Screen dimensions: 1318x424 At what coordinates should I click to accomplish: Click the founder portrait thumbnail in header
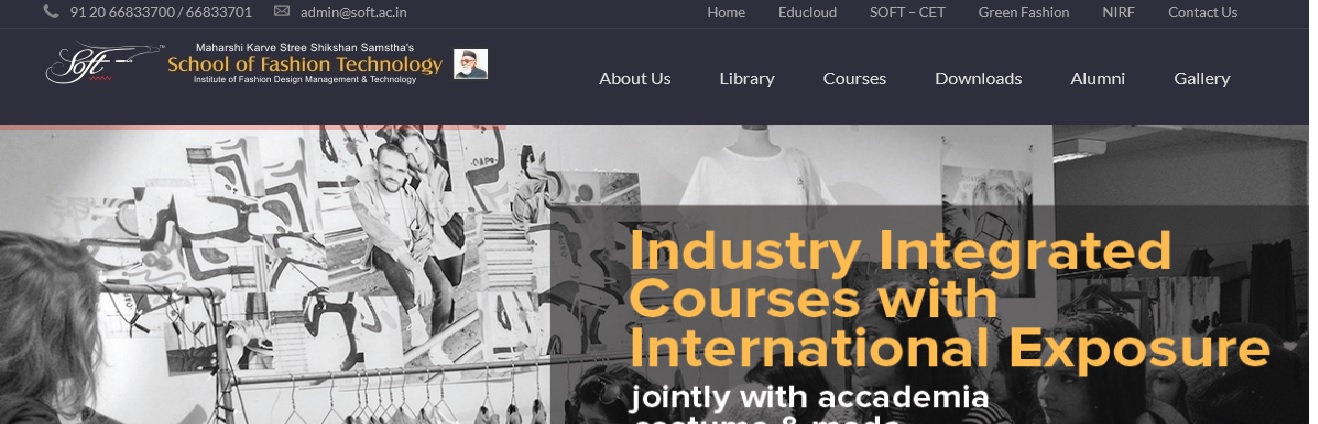[x=471, y=63]
